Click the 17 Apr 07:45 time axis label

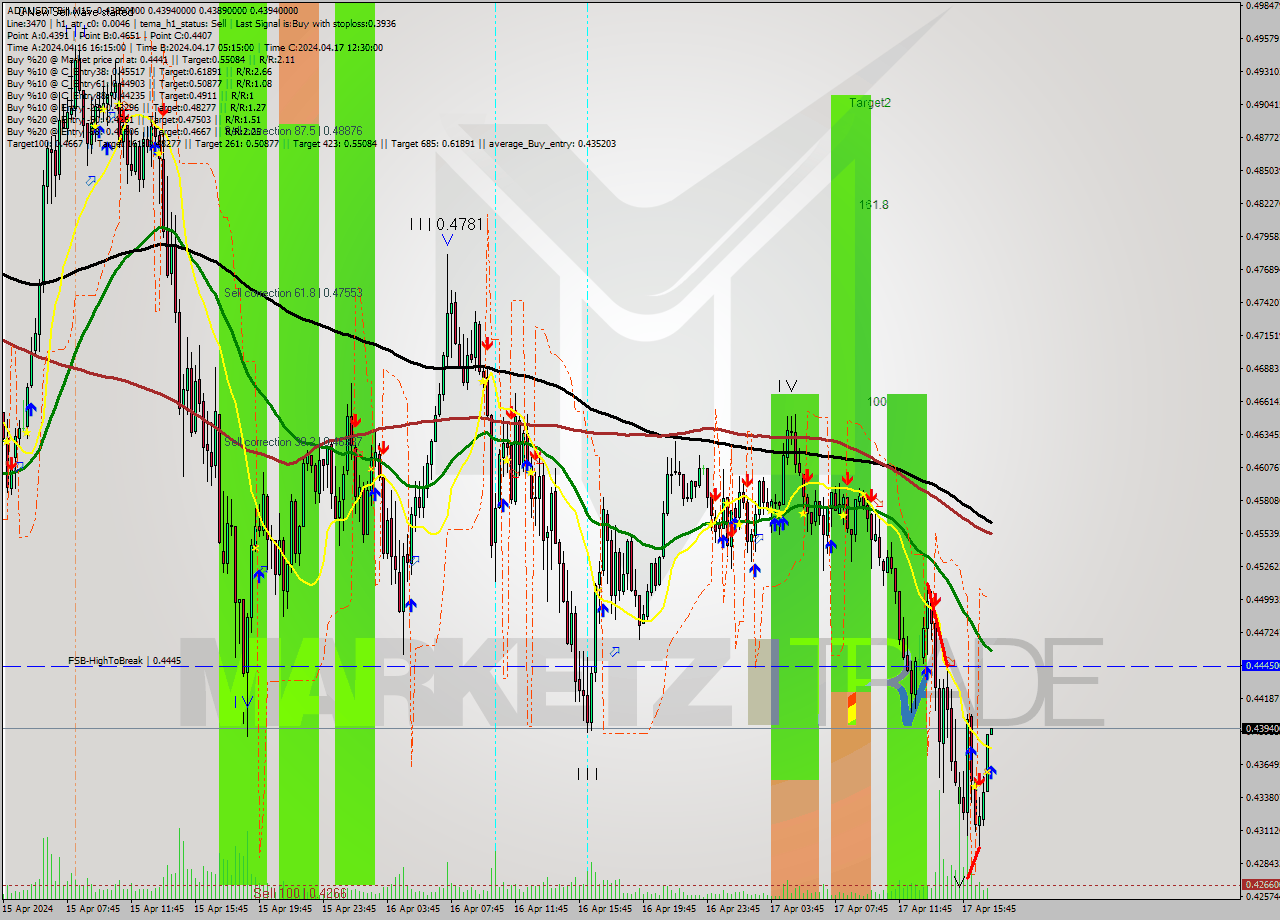(x=861, y=909)
